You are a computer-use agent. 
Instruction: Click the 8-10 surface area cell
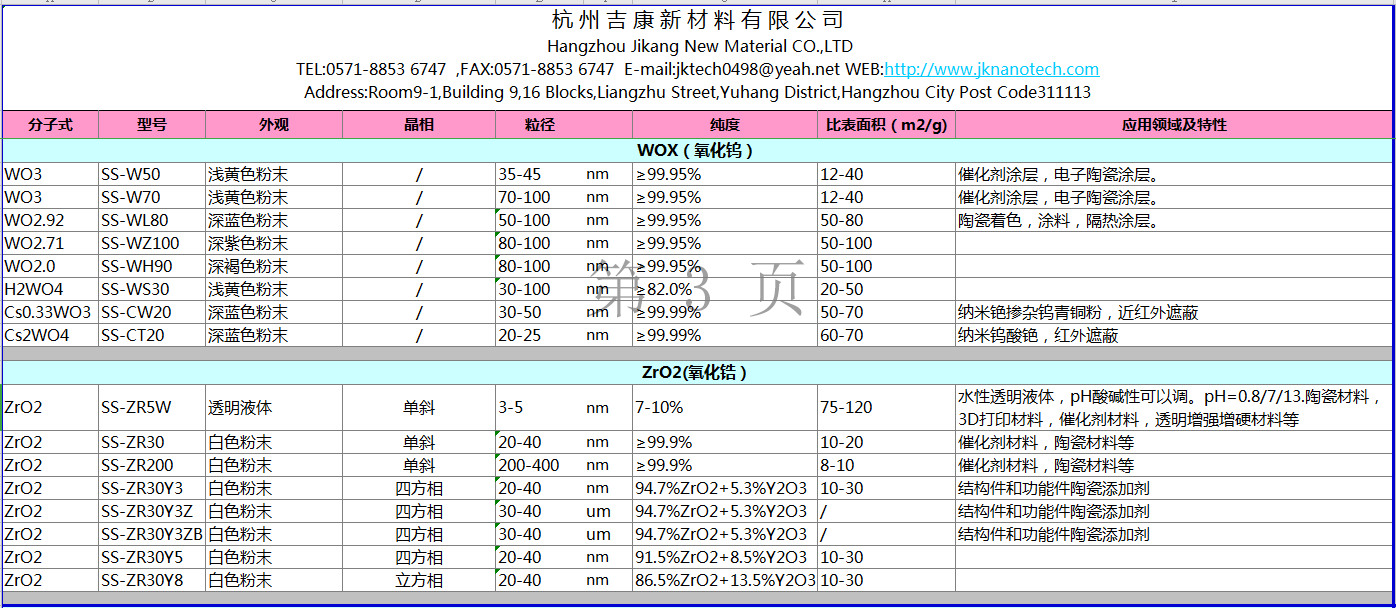(x=886, y=465)
